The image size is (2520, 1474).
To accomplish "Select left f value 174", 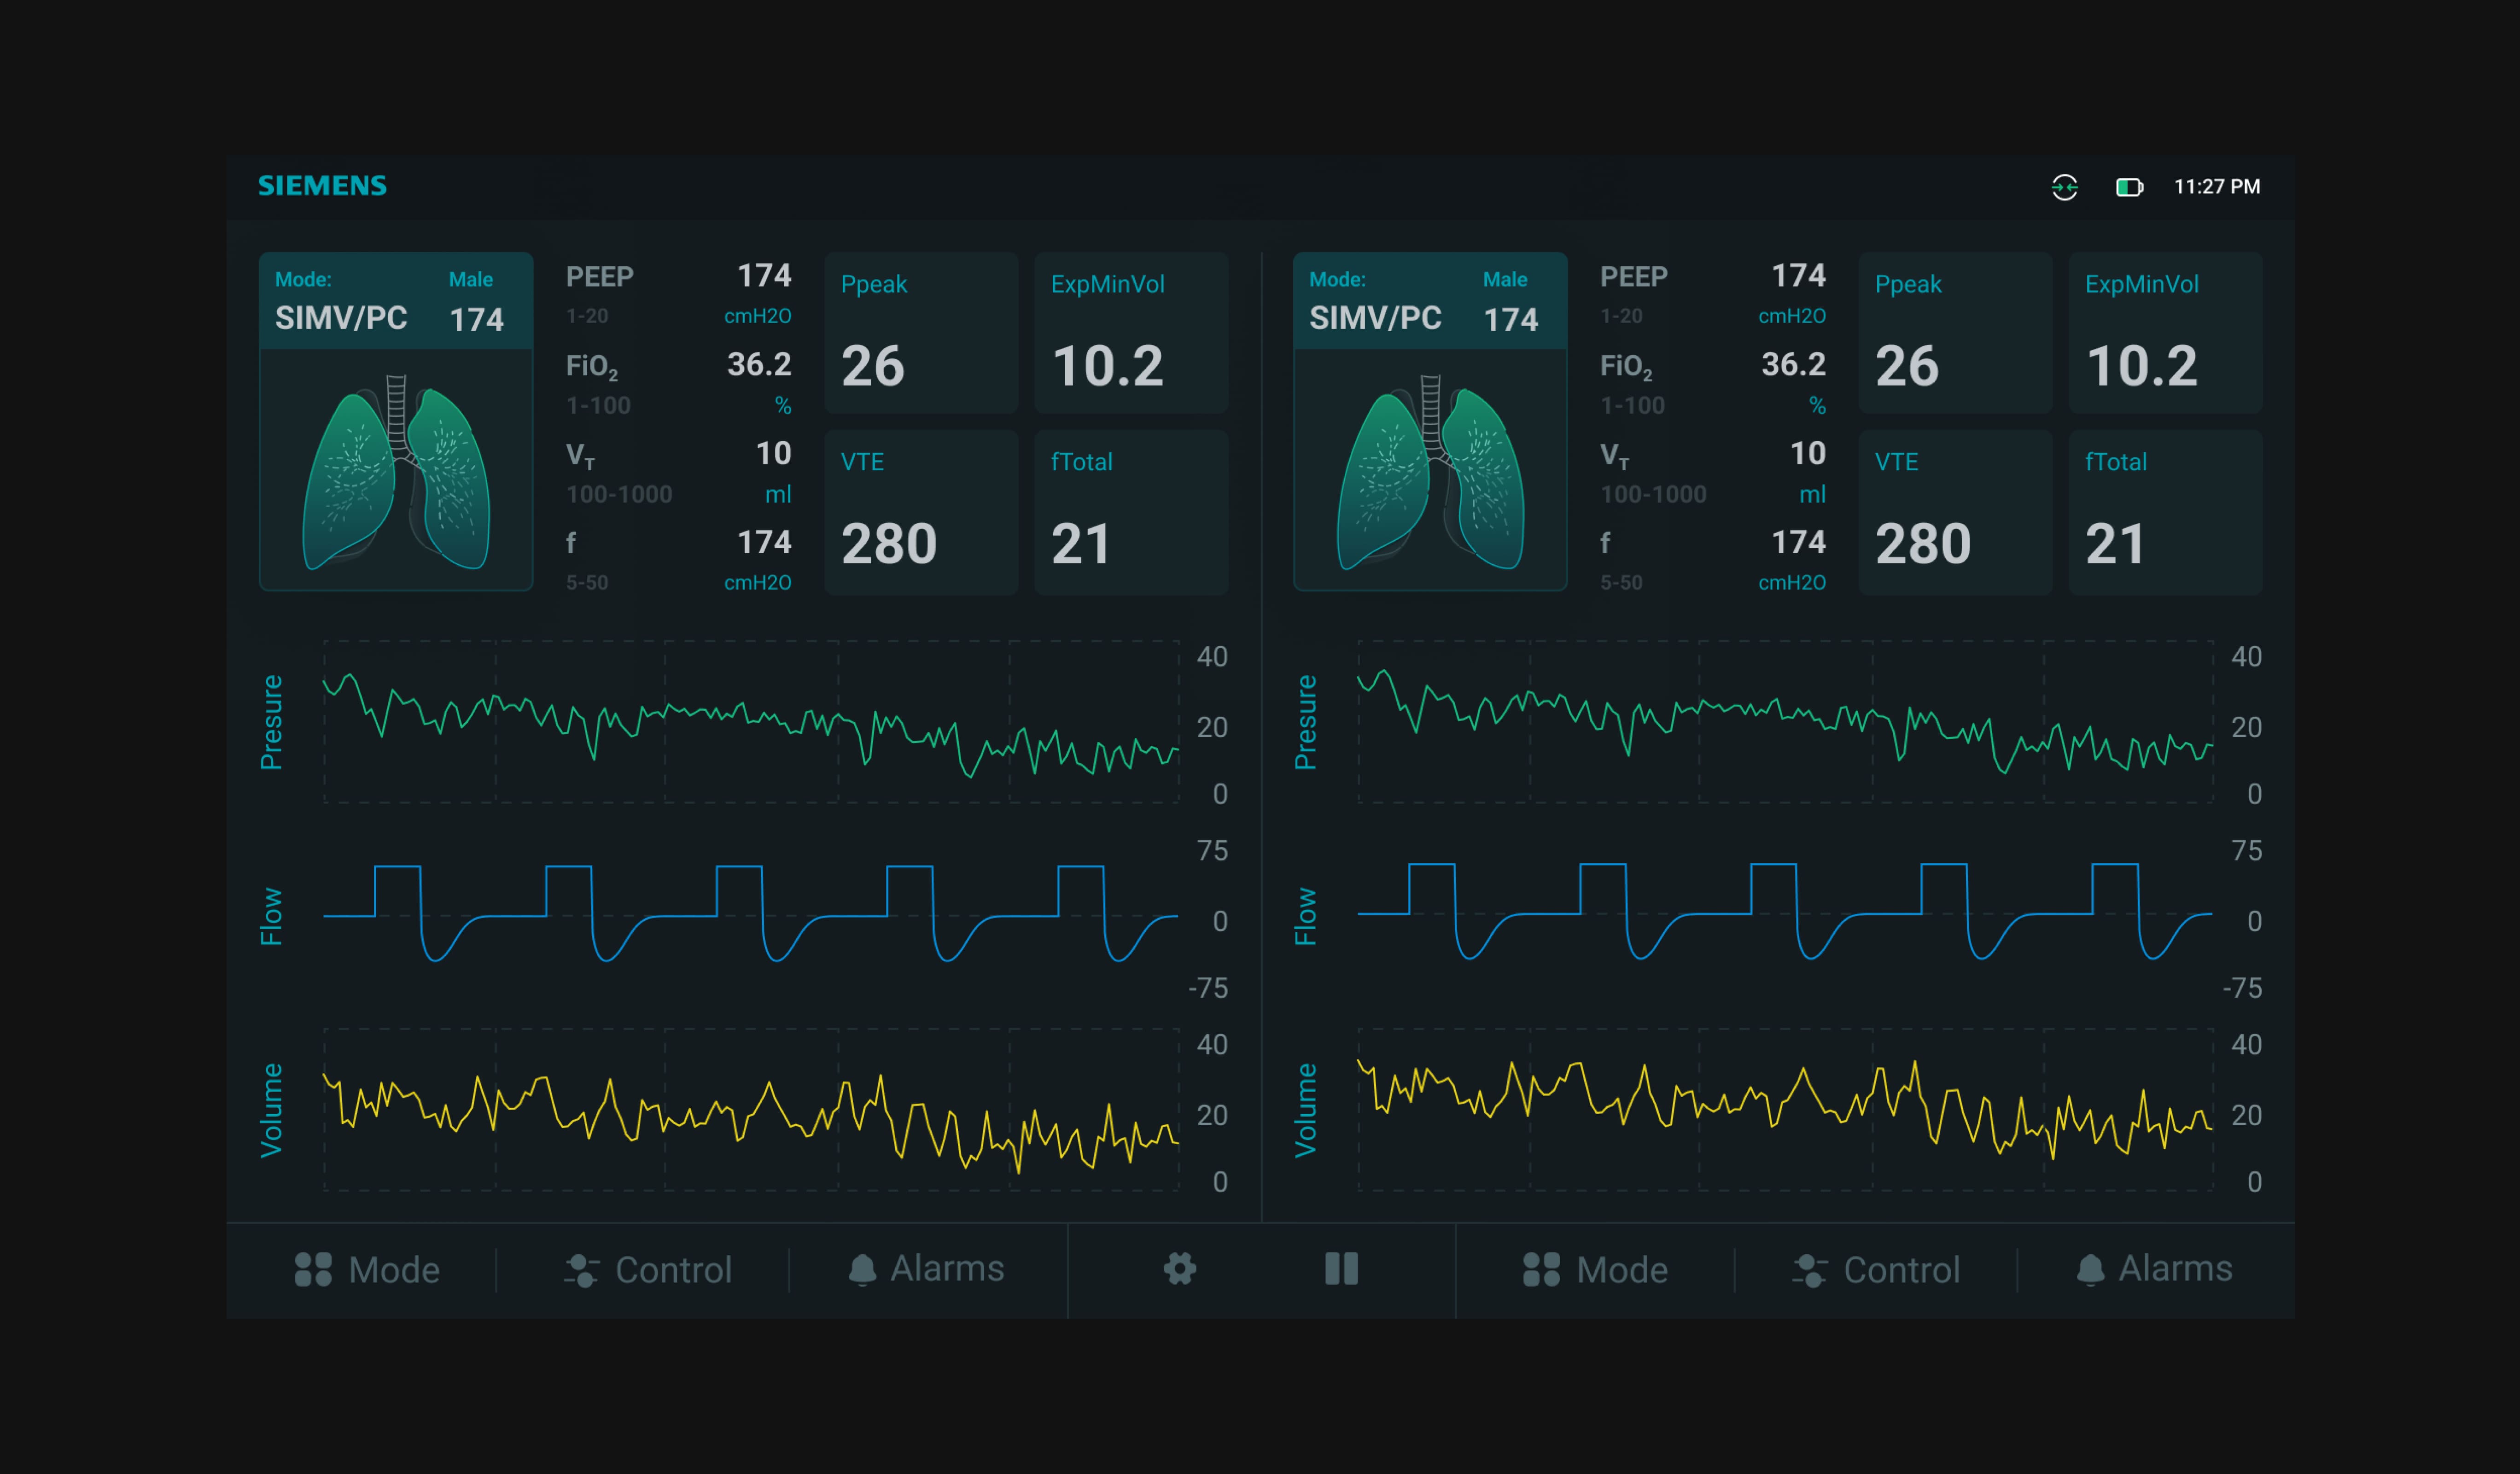I will [x=764, y=542].
